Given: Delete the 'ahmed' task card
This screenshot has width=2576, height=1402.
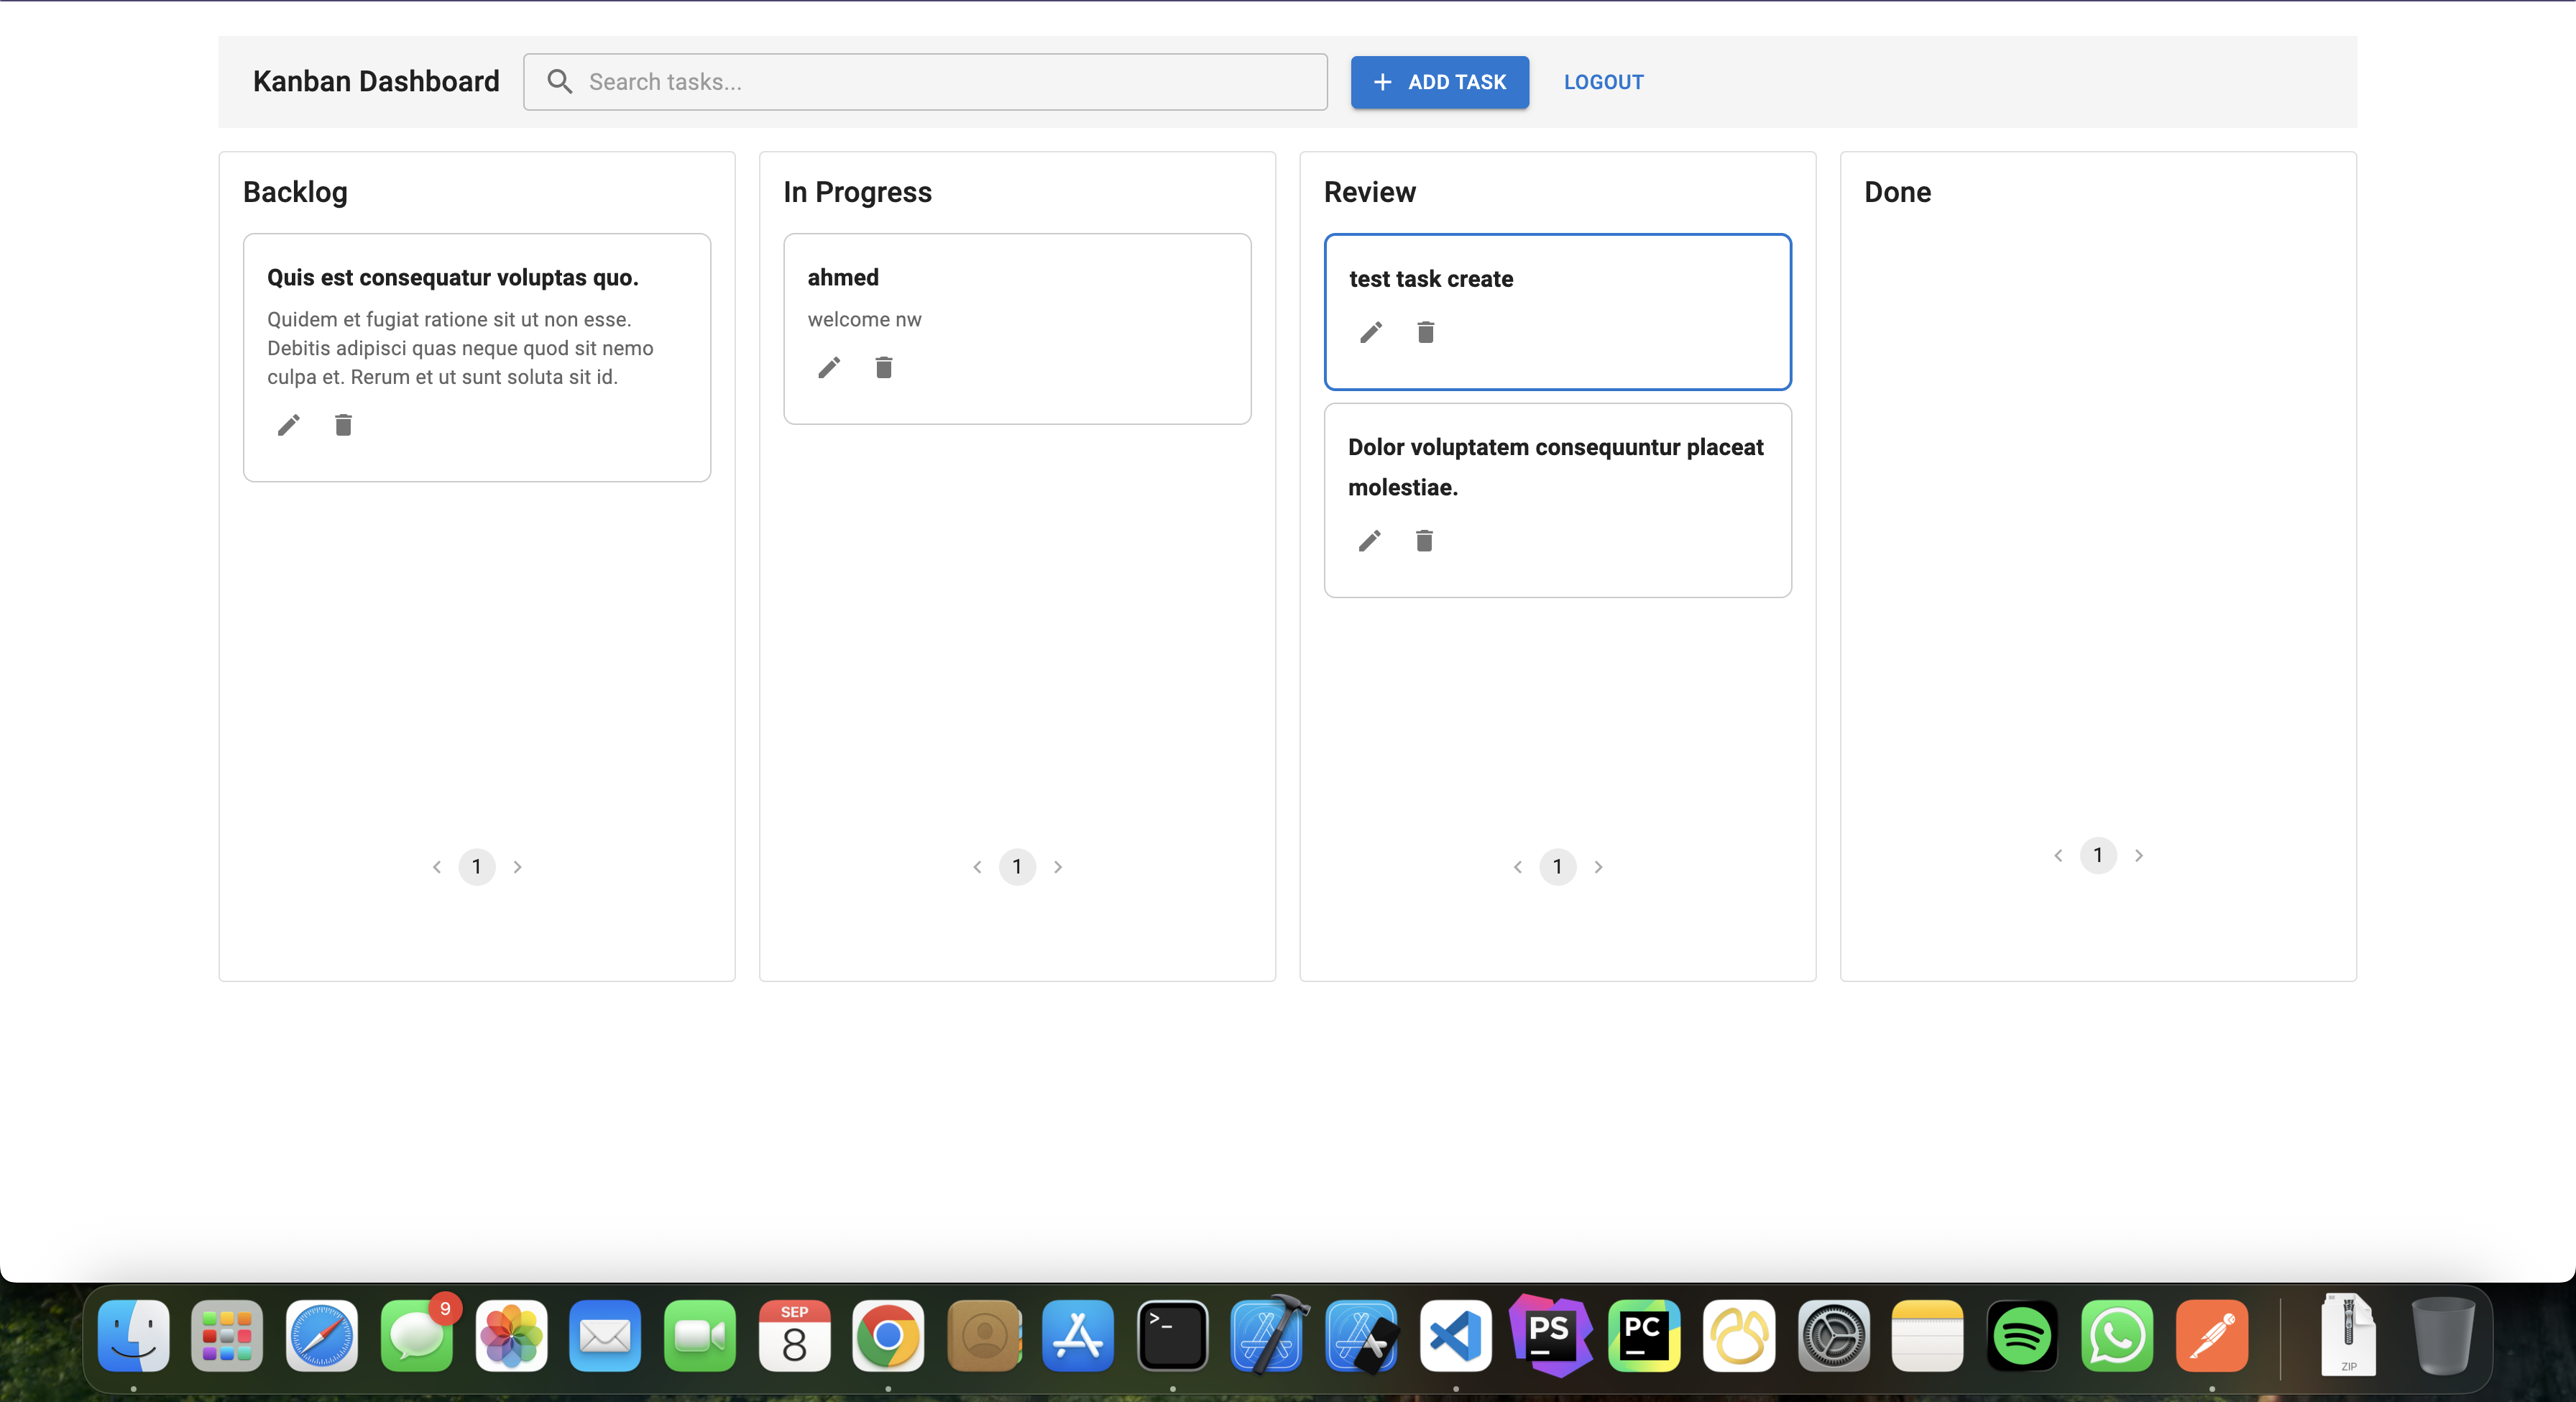Looking at the screenshot, I should pos(883,368).
